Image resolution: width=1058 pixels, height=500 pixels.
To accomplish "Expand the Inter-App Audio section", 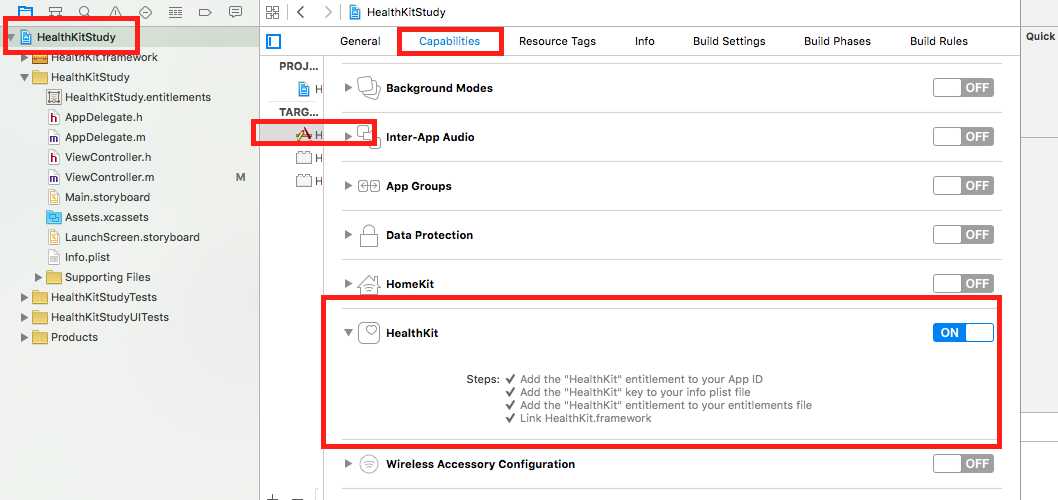I will (348, 137).
